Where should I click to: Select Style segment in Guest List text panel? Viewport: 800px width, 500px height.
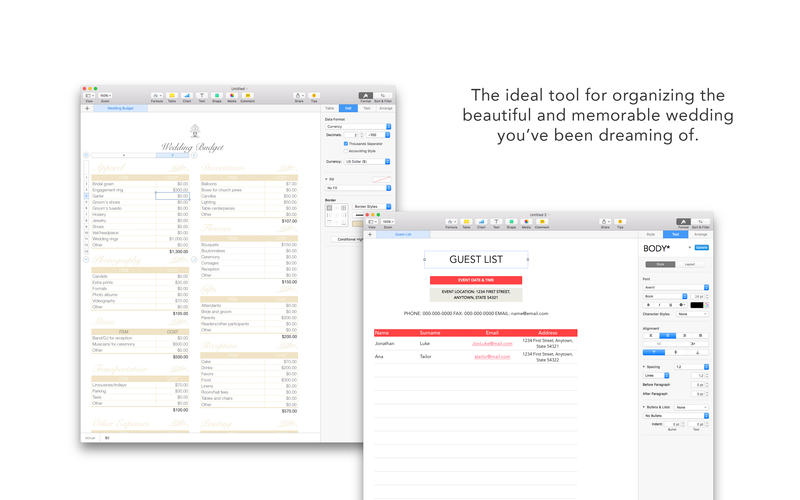pyautogui.click(x=660, y=264)
